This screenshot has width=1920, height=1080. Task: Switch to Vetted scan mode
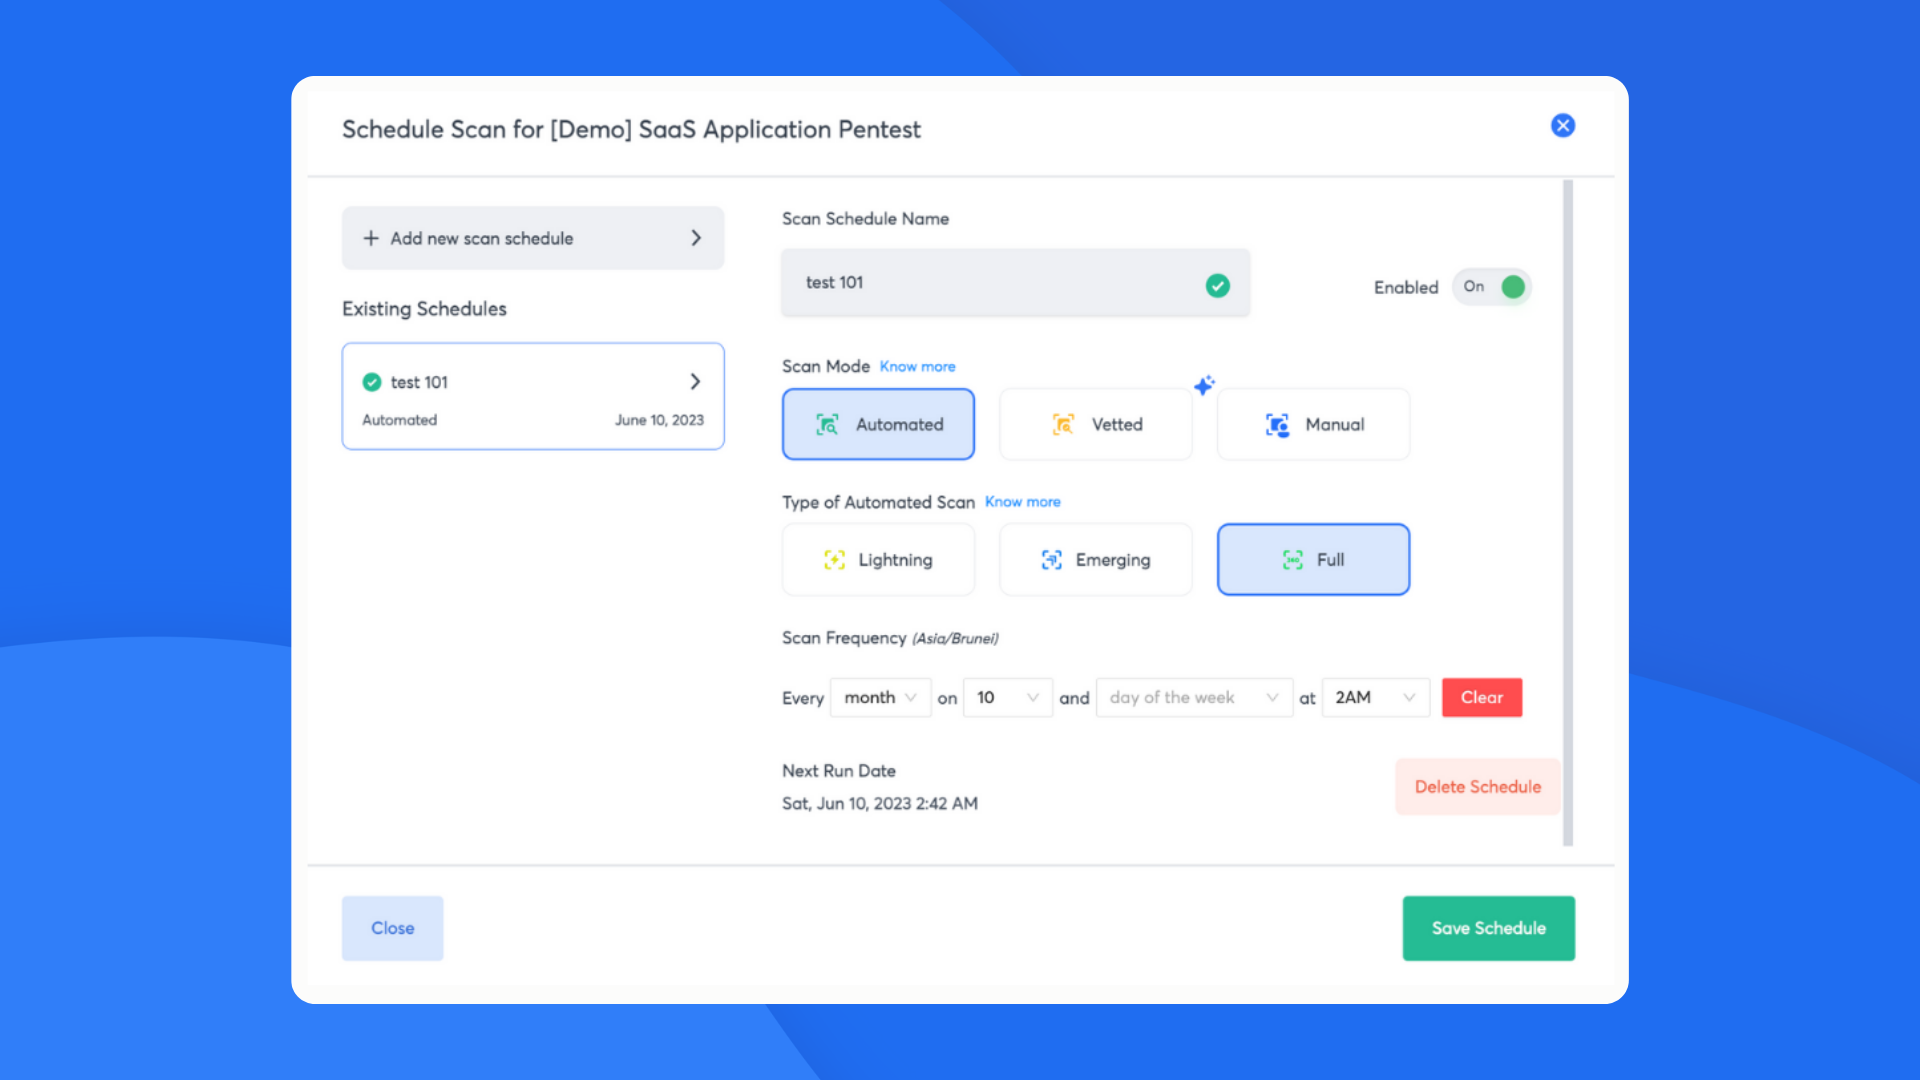point(1095,424)
